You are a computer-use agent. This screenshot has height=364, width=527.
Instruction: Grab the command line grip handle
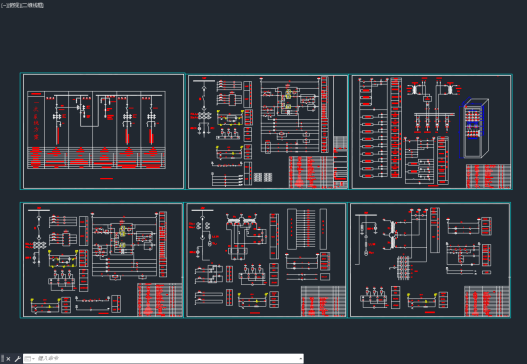[x=2, y=359]
